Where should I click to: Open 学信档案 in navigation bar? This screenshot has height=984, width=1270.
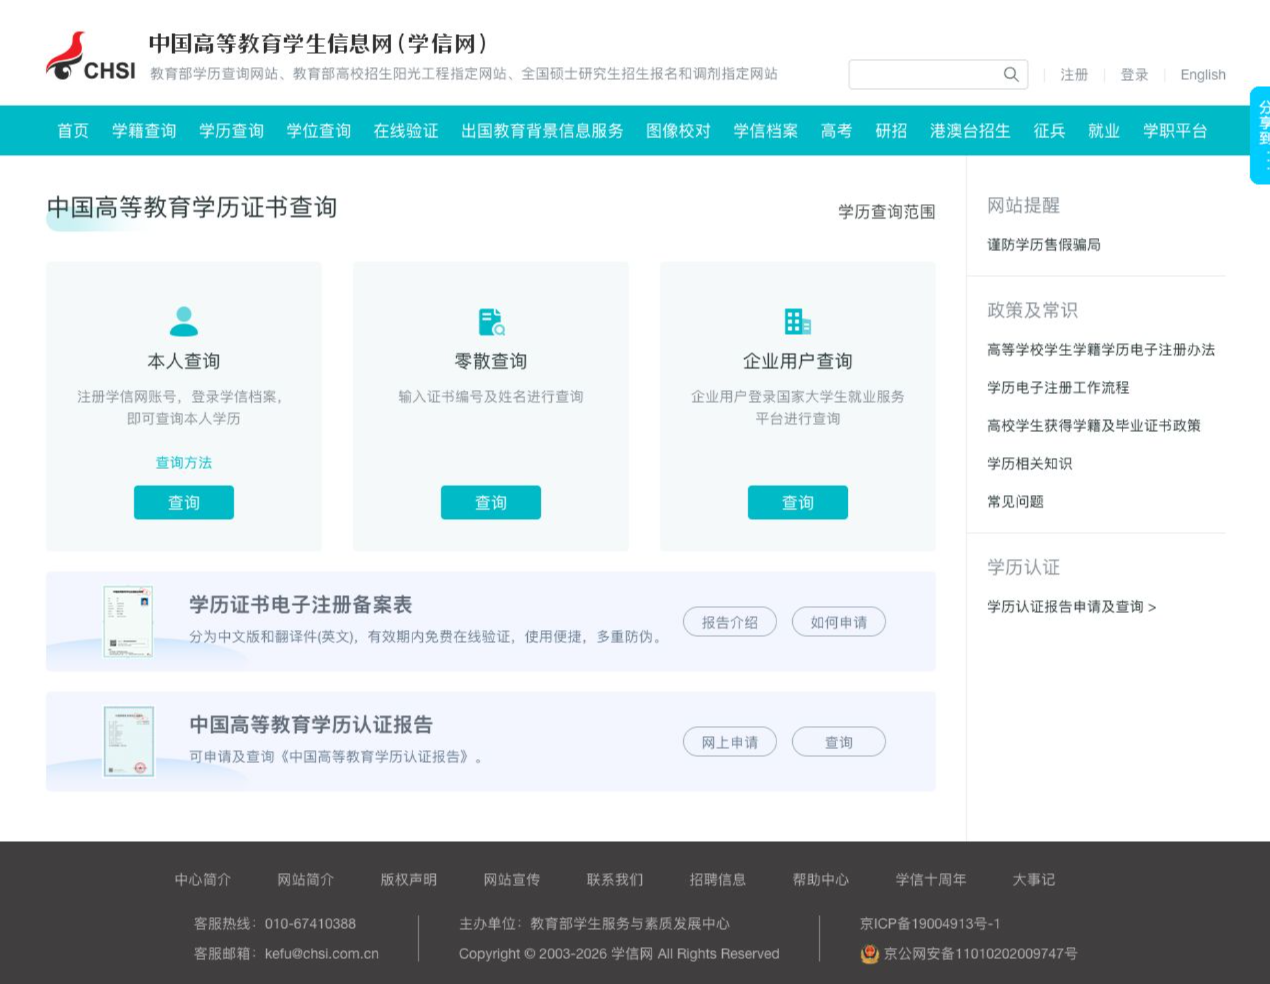click(765, 131)
